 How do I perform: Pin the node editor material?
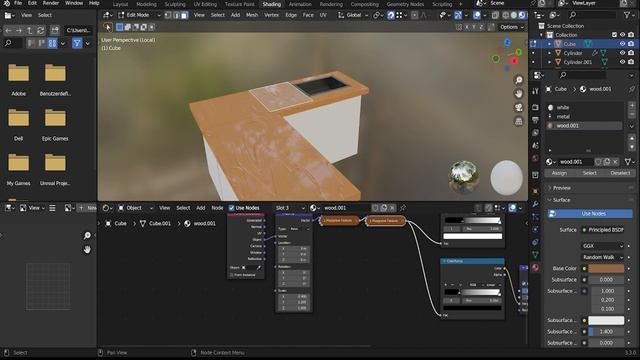(403, 208)
